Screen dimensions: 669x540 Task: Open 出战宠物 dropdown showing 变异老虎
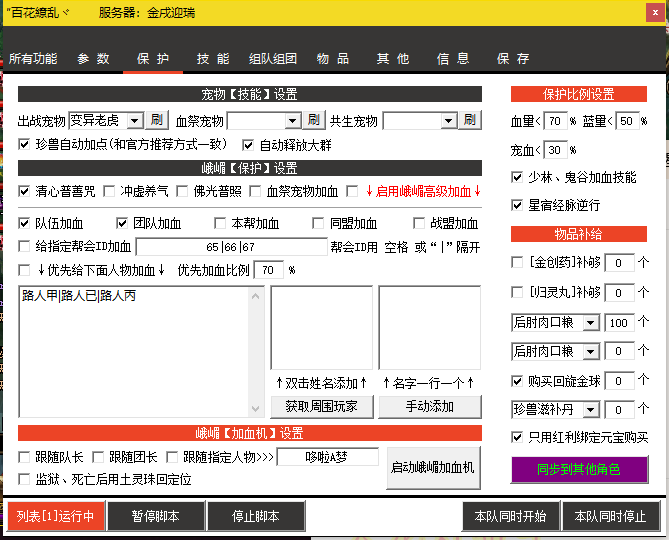coord(135,121)
